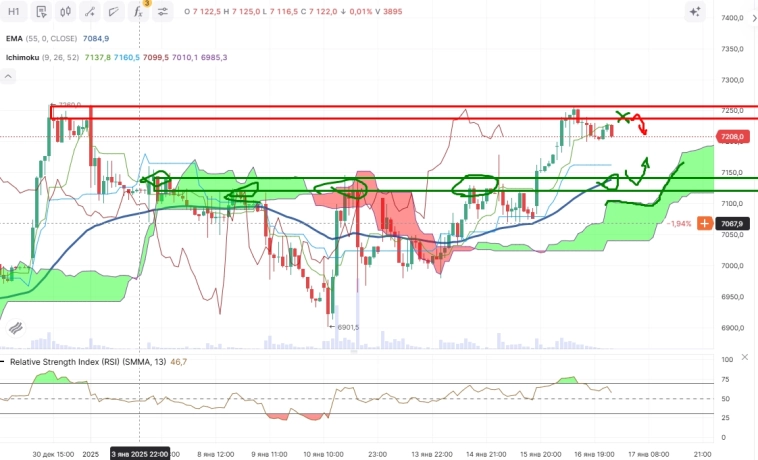The width and height of the screenshot is (758, 460).
Task: Click time label 8 янв 12:00
Action: (216, 454)
